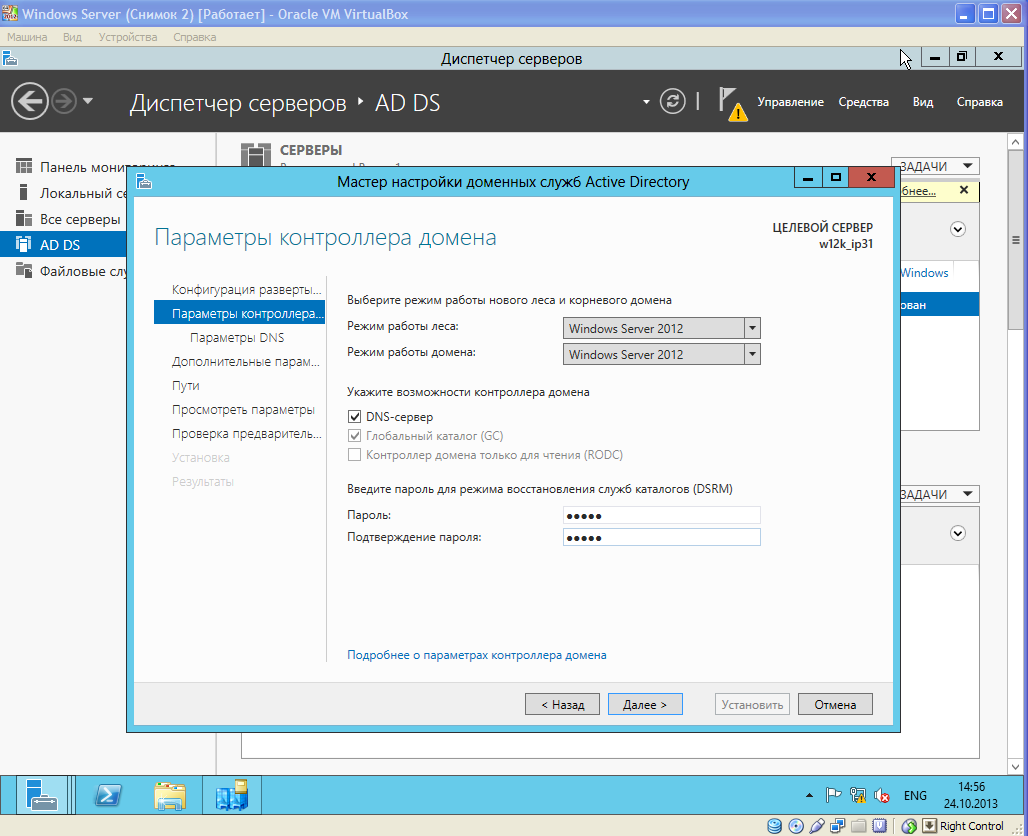Click the Все серверы sidebar icon
The width and height of the screenshot is (1028, 836).
click(24, 218)
